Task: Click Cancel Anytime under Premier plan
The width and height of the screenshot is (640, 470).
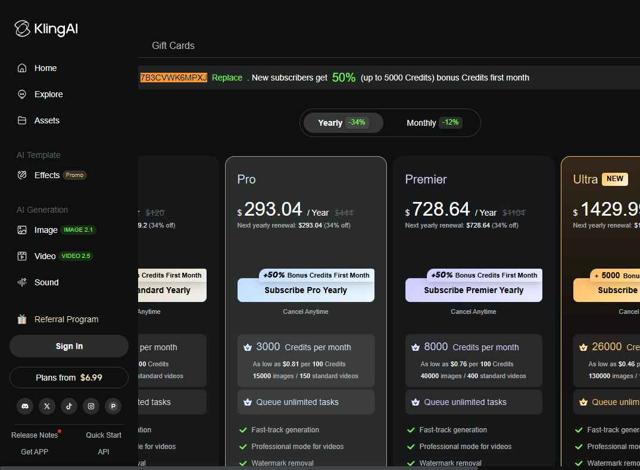Action: 473,312
